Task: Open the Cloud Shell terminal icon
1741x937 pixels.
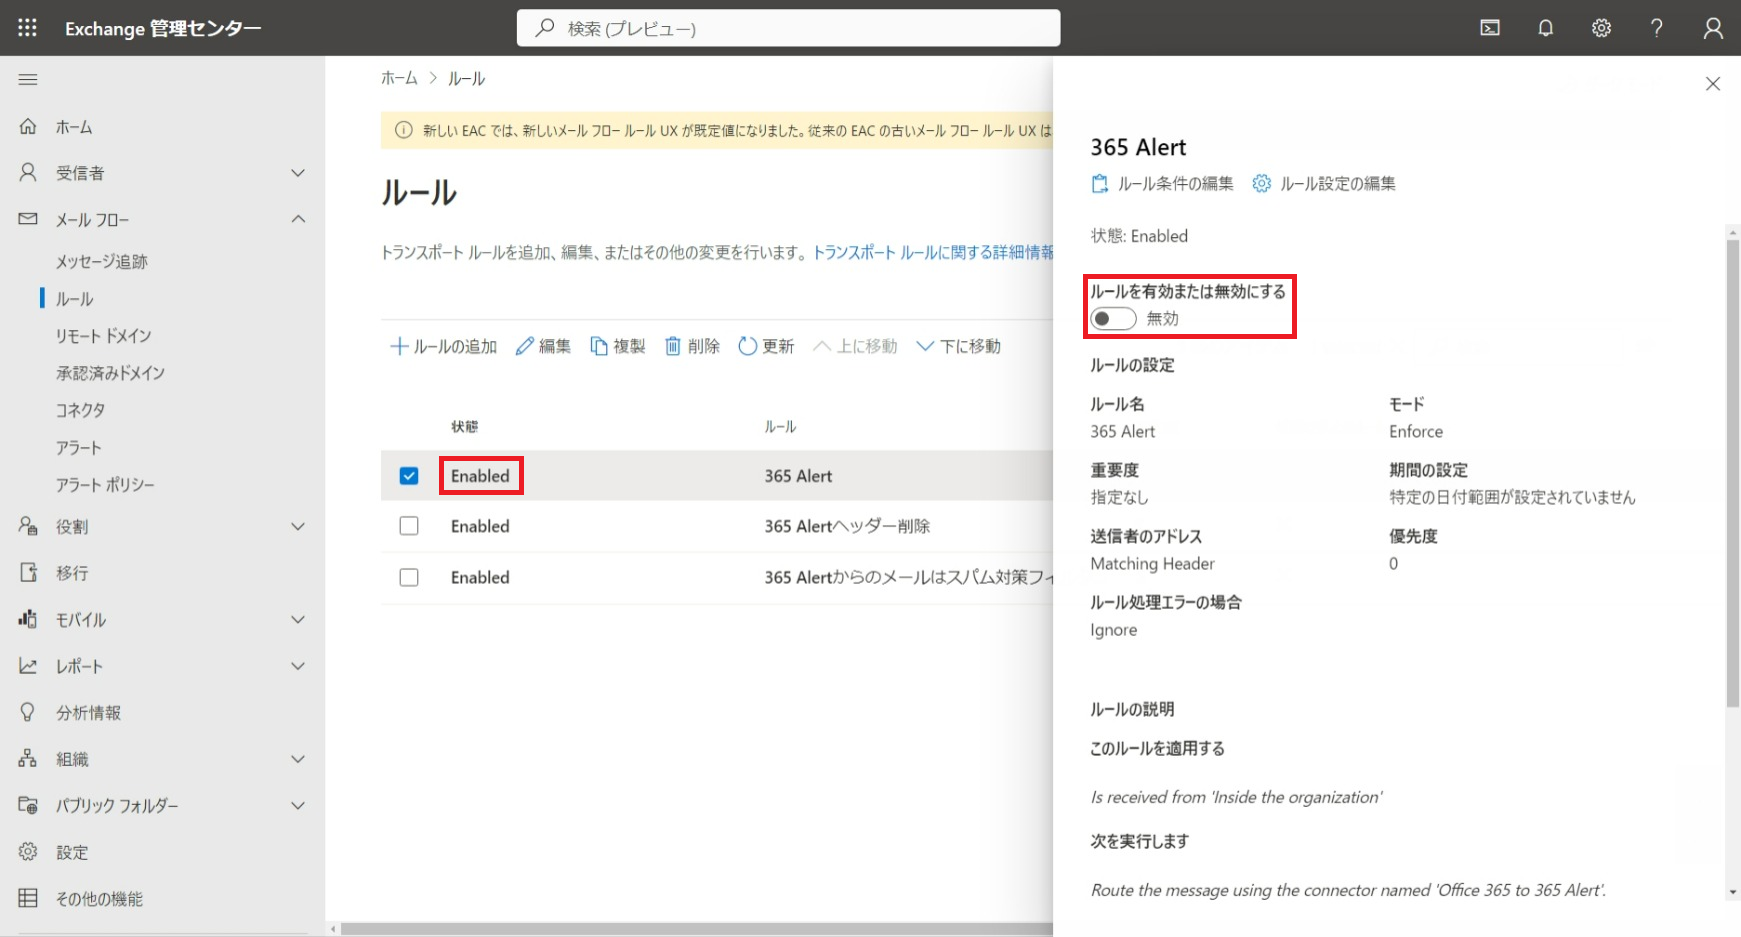Action: (x=1490, y=28)
